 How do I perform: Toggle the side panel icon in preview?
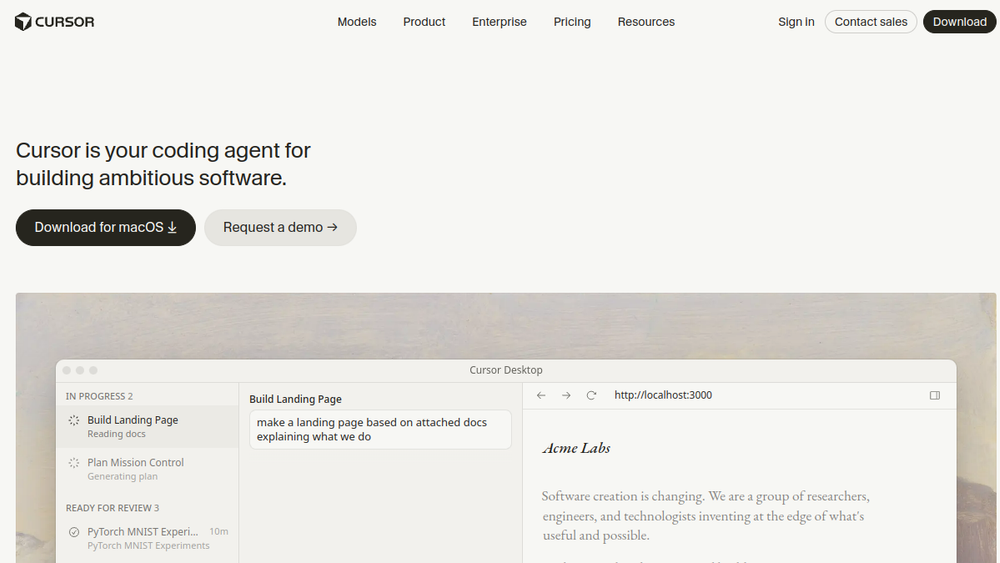point(935,395)
